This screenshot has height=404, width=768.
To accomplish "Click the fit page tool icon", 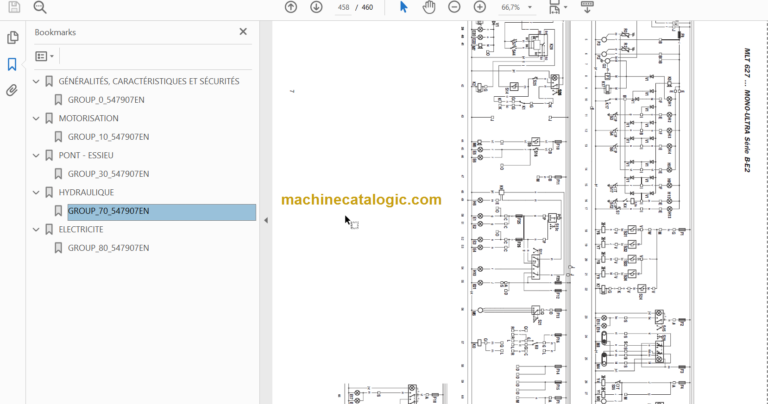I will tap(554, 7).
